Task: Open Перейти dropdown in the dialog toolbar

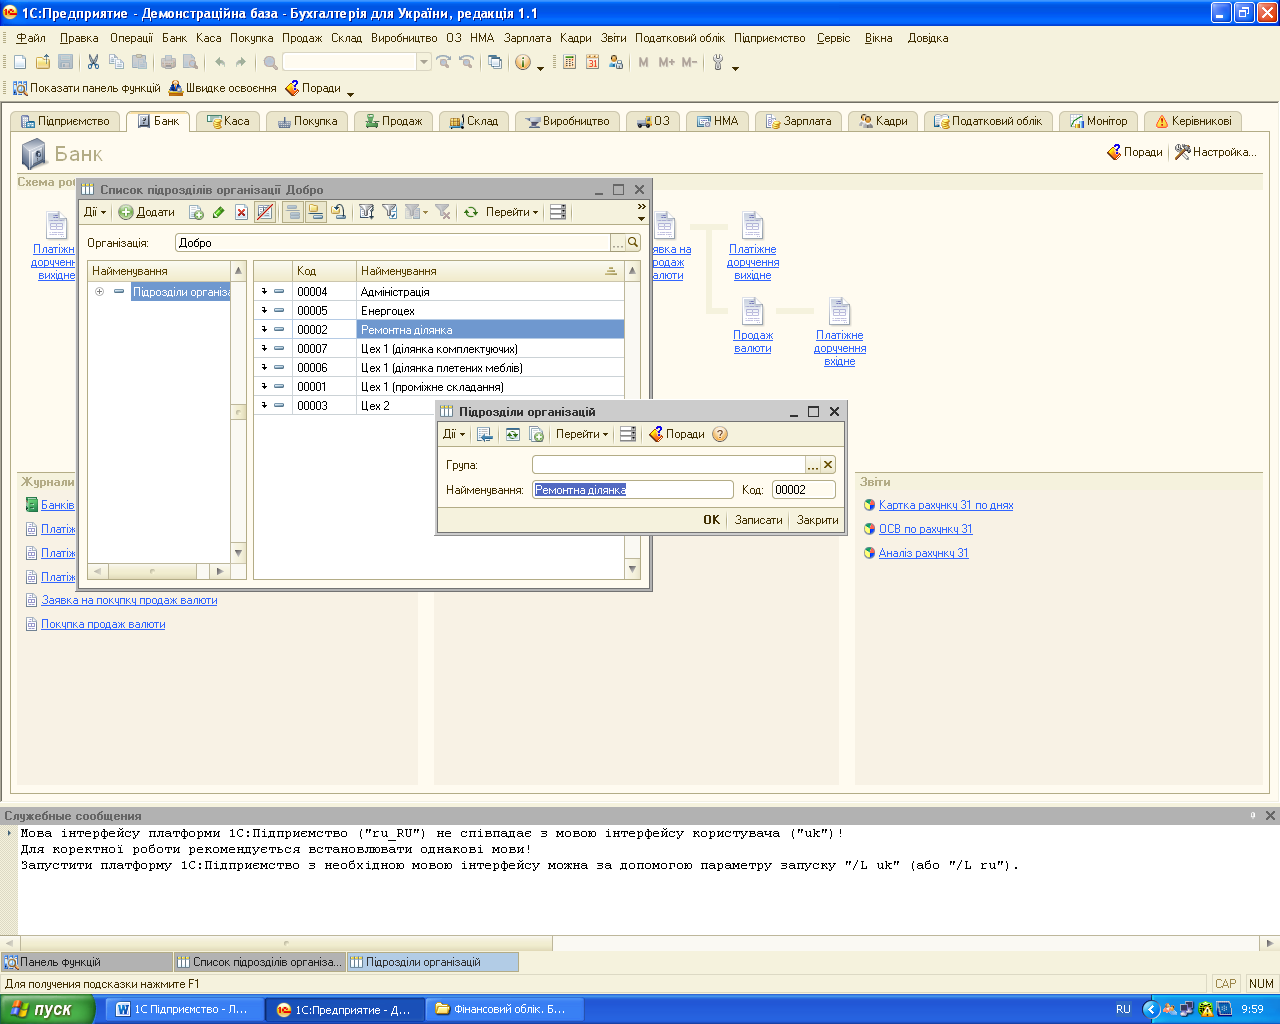Action: click(x=582, y=434)
